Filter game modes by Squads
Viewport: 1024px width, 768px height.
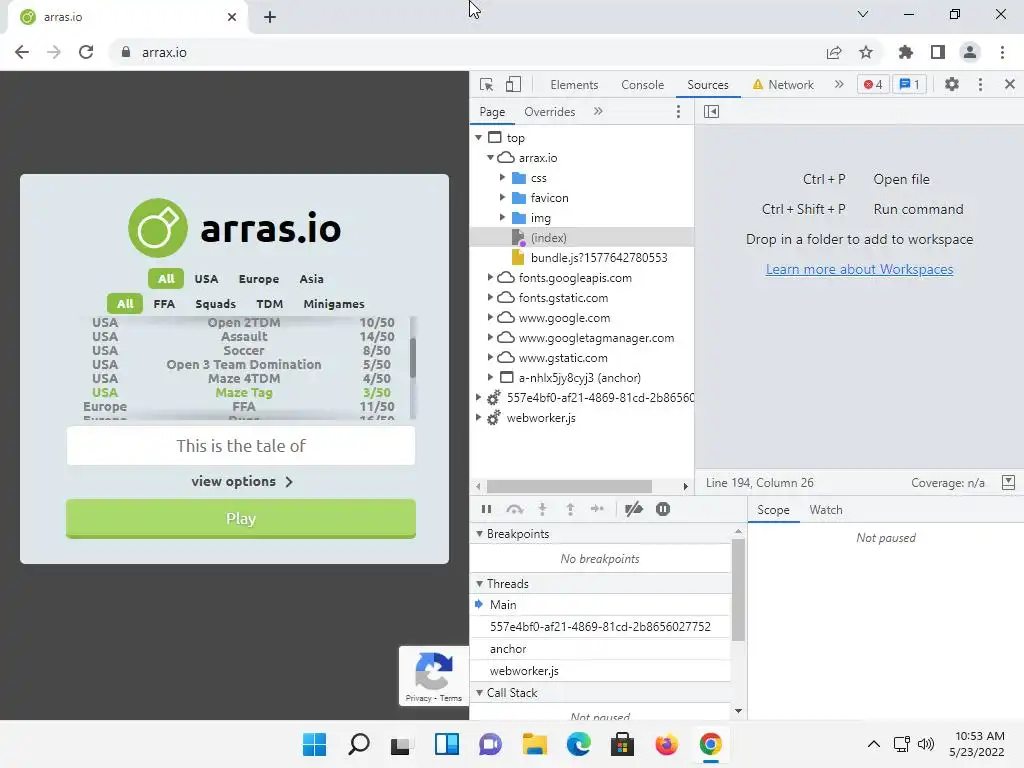pyautogui.click(x=216, y=304)
